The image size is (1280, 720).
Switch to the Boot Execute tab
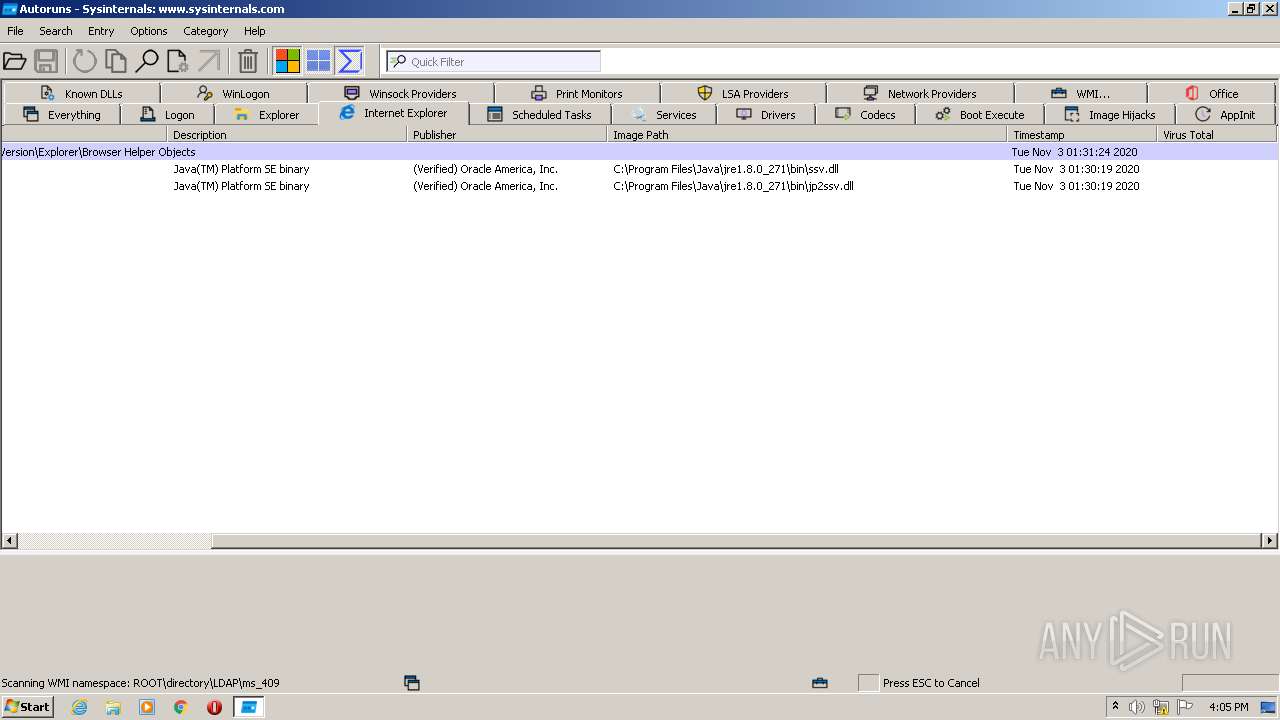pos(980,114)
